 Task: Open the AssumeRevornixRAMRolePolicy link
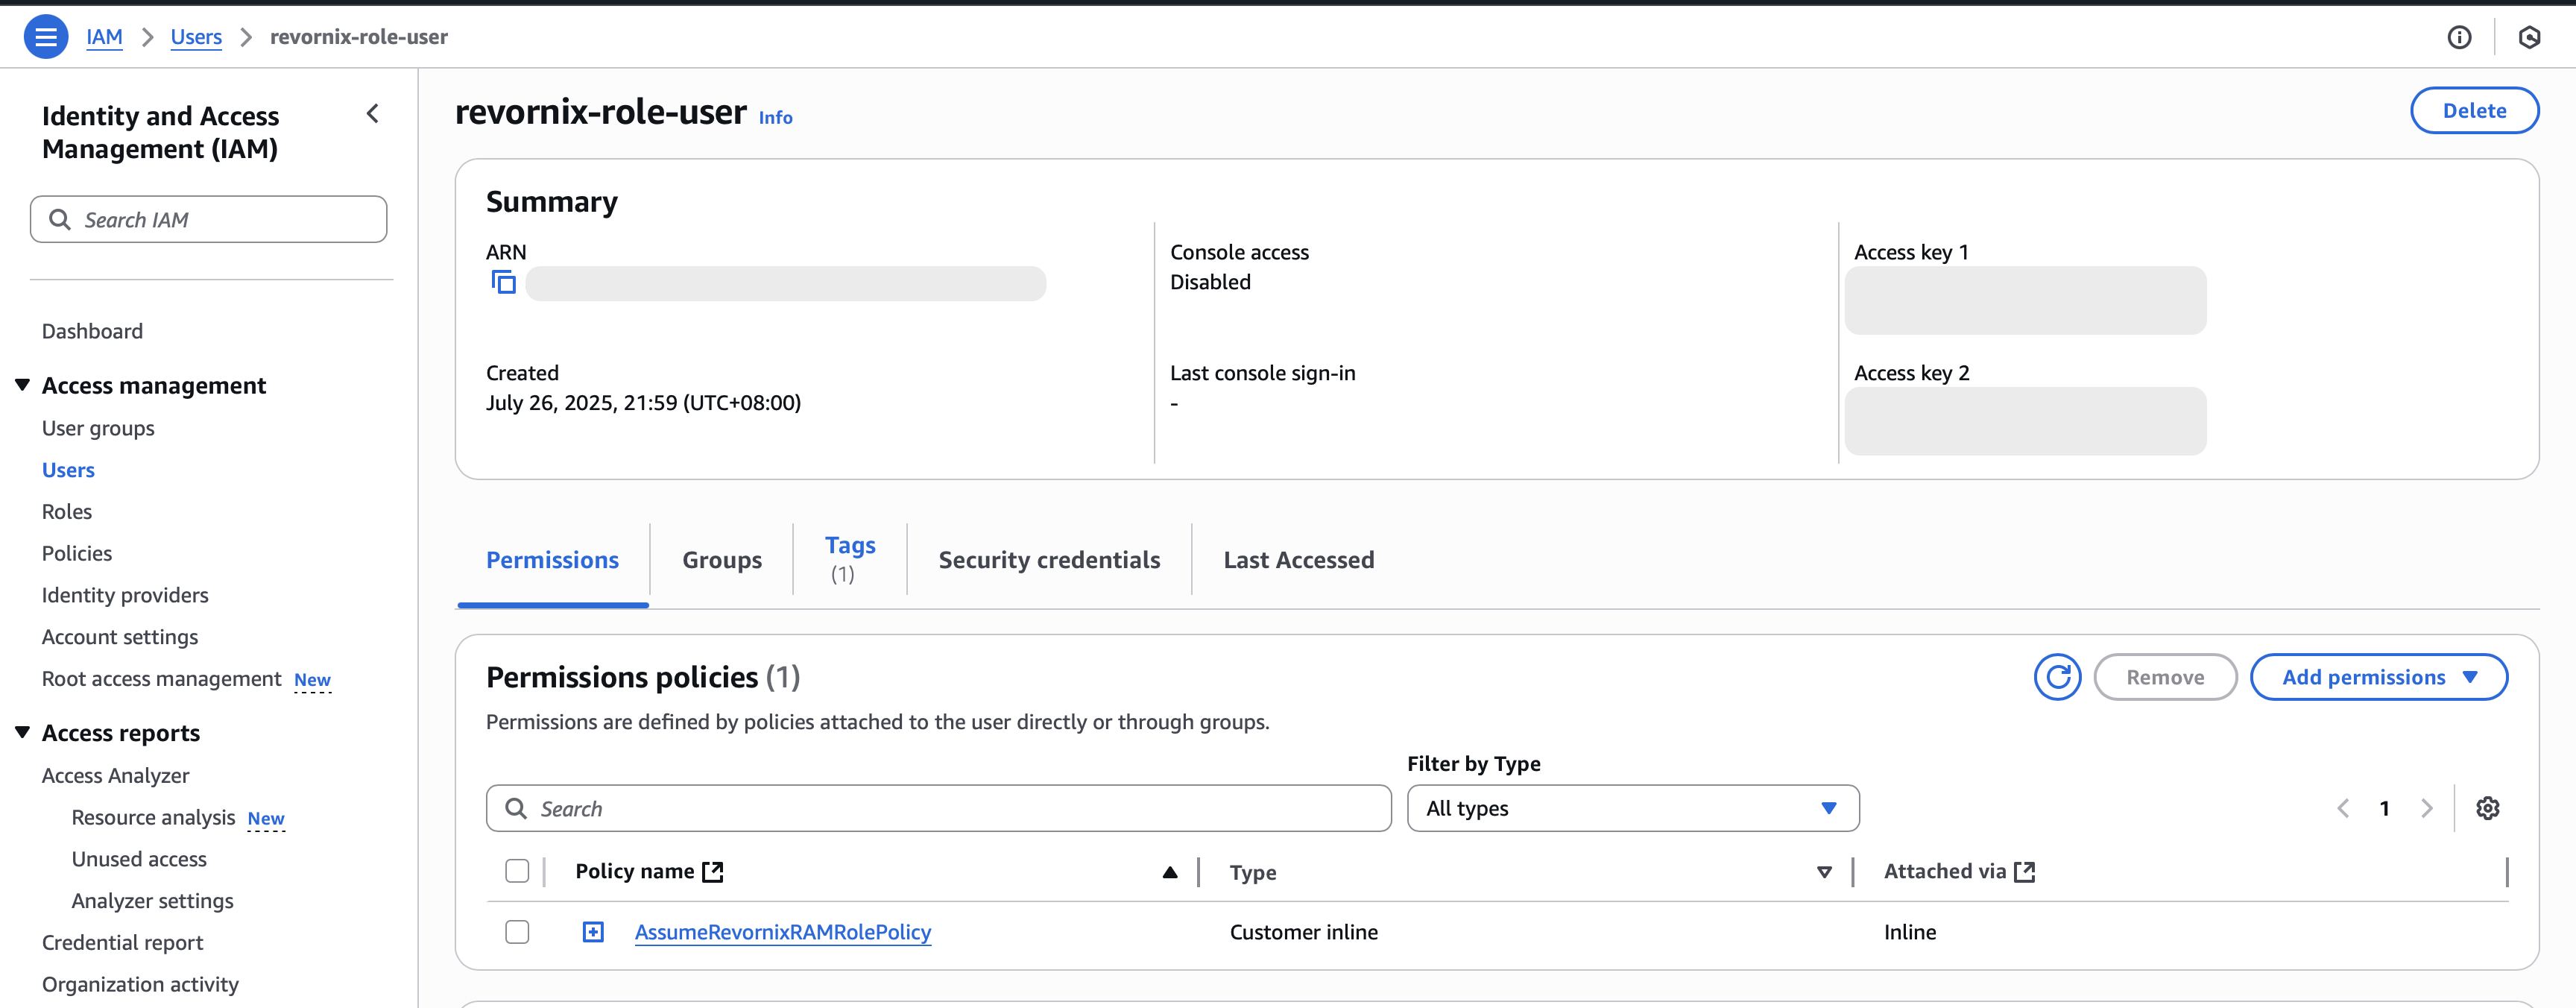pos(782,932)
